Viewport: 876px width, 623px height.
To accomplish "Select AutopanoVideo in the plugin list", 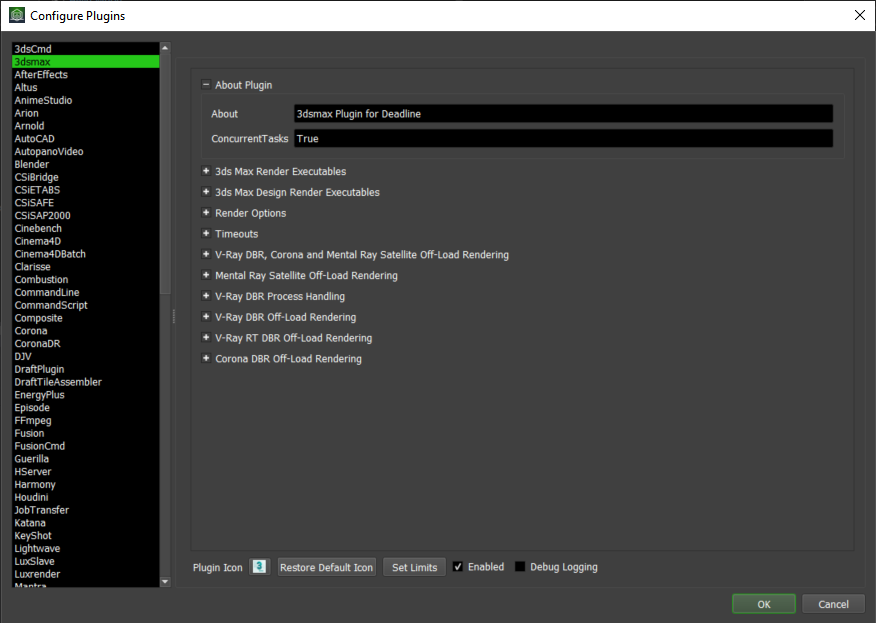I will [85, 151].
